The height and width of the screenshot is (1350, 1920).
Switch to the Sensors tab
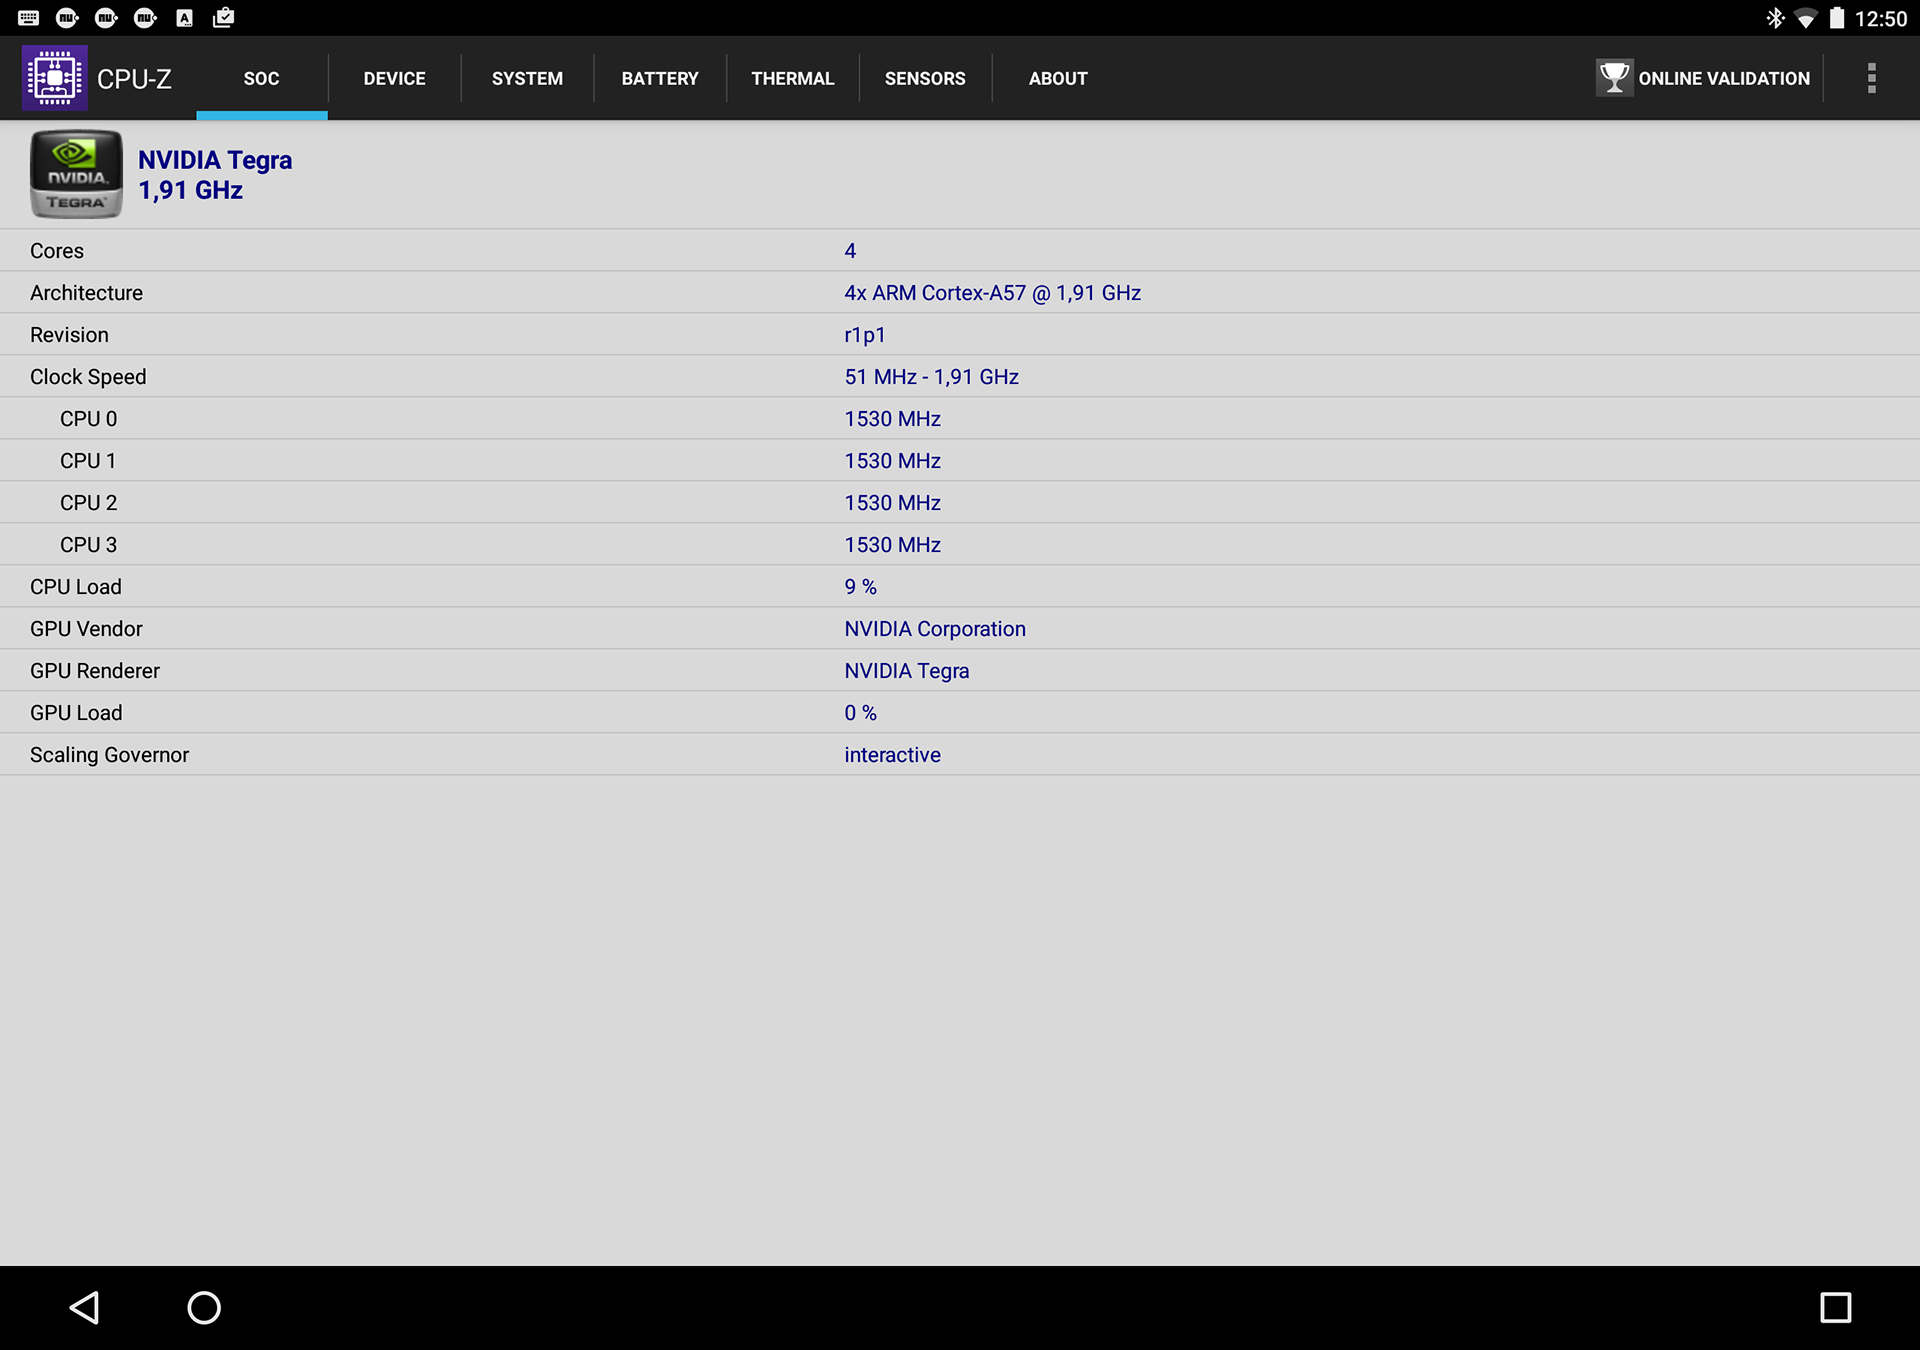tap(925, 78)
